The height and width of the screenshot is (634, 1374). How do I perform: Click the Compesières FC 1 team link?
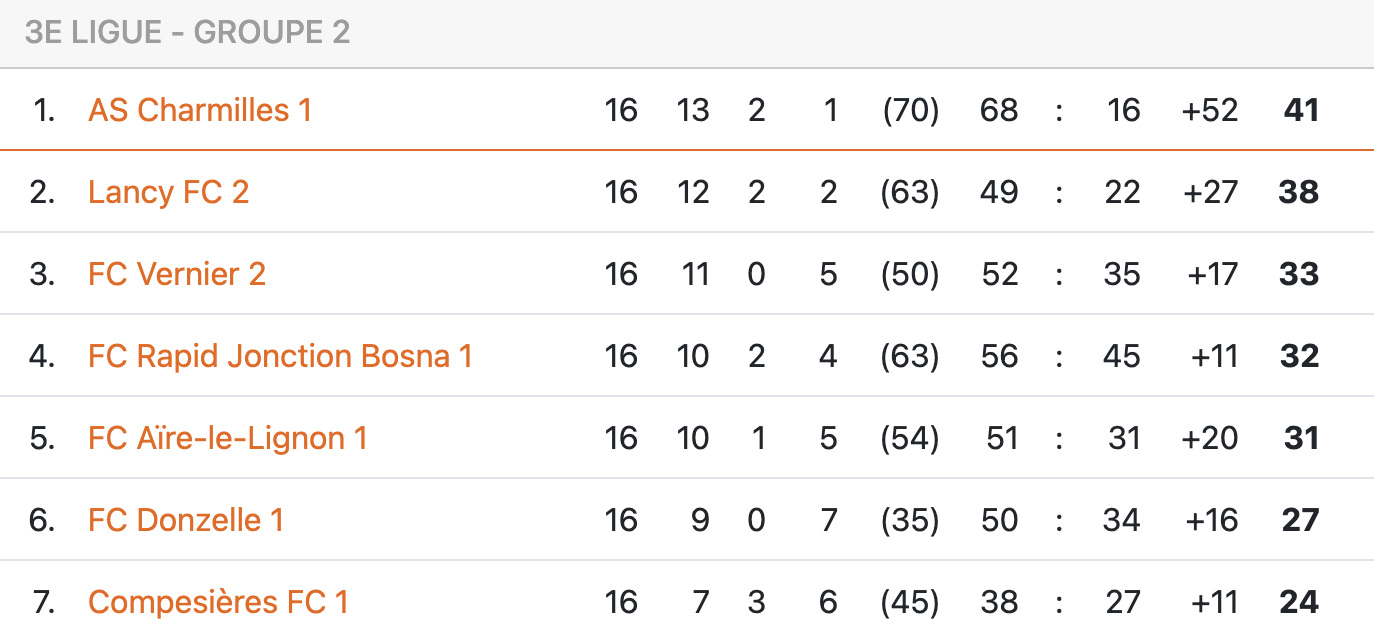[218, 602]
